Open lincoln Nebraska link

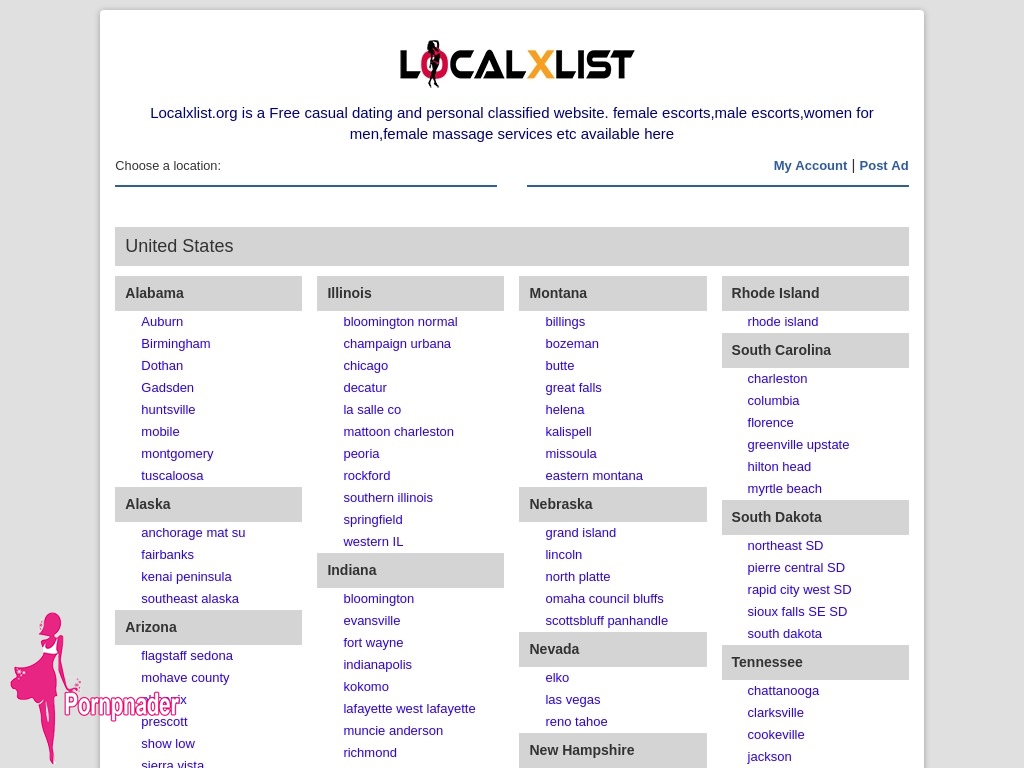coord(564,554)
